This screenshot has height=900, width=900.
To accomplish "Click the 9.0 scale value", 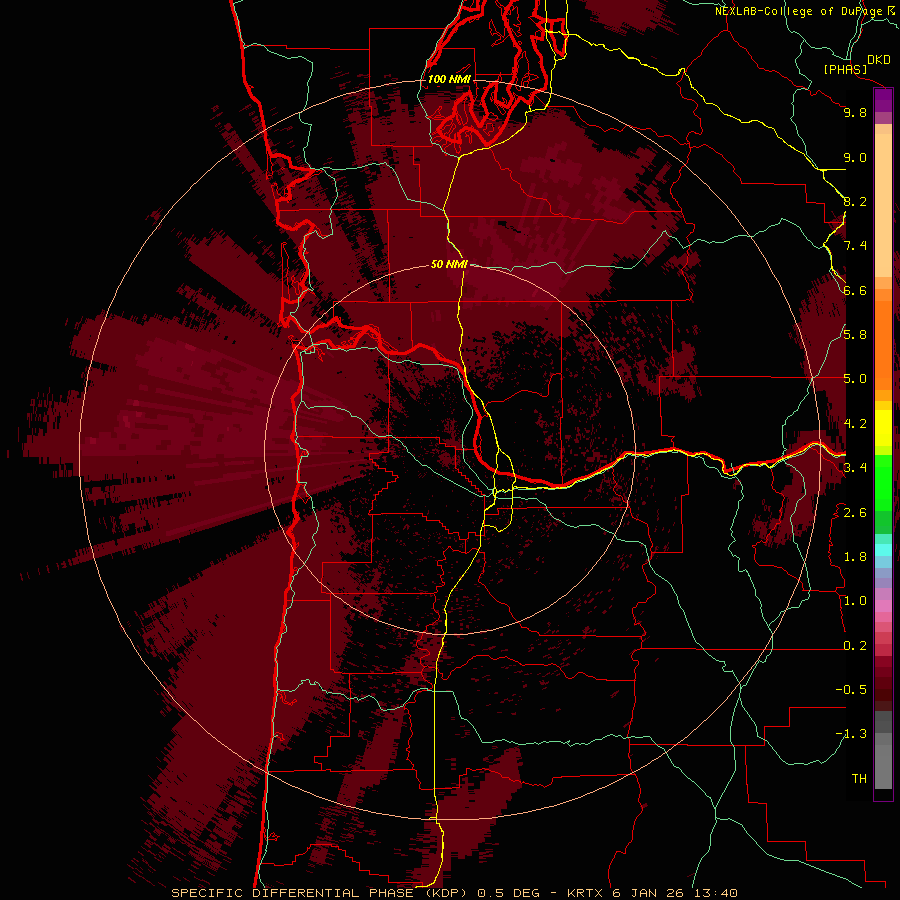I will point(855,157).
